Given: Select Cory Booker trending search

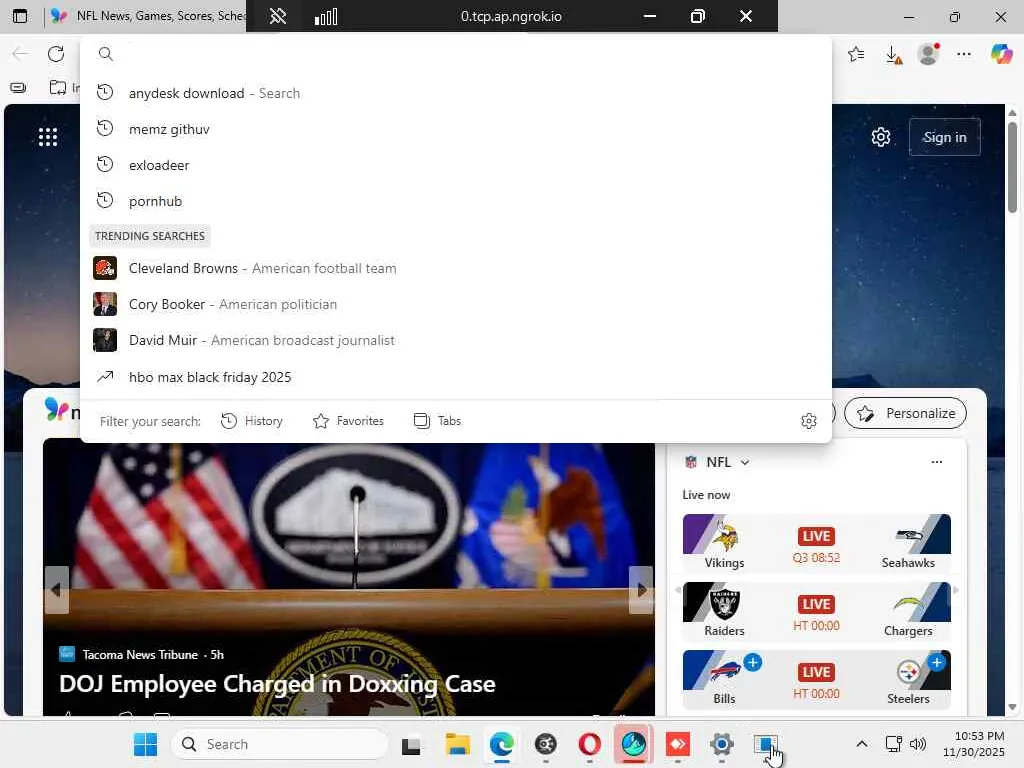Looking at the screenshot, I should [456, 304].
